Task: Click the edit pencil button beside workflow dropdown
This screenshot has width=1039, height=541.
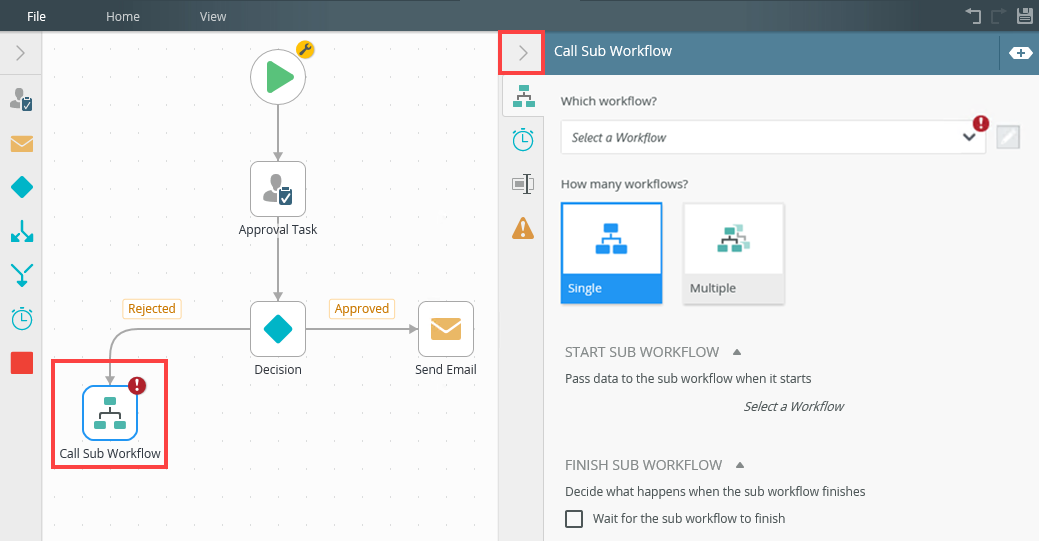Action: point(1008,137)
